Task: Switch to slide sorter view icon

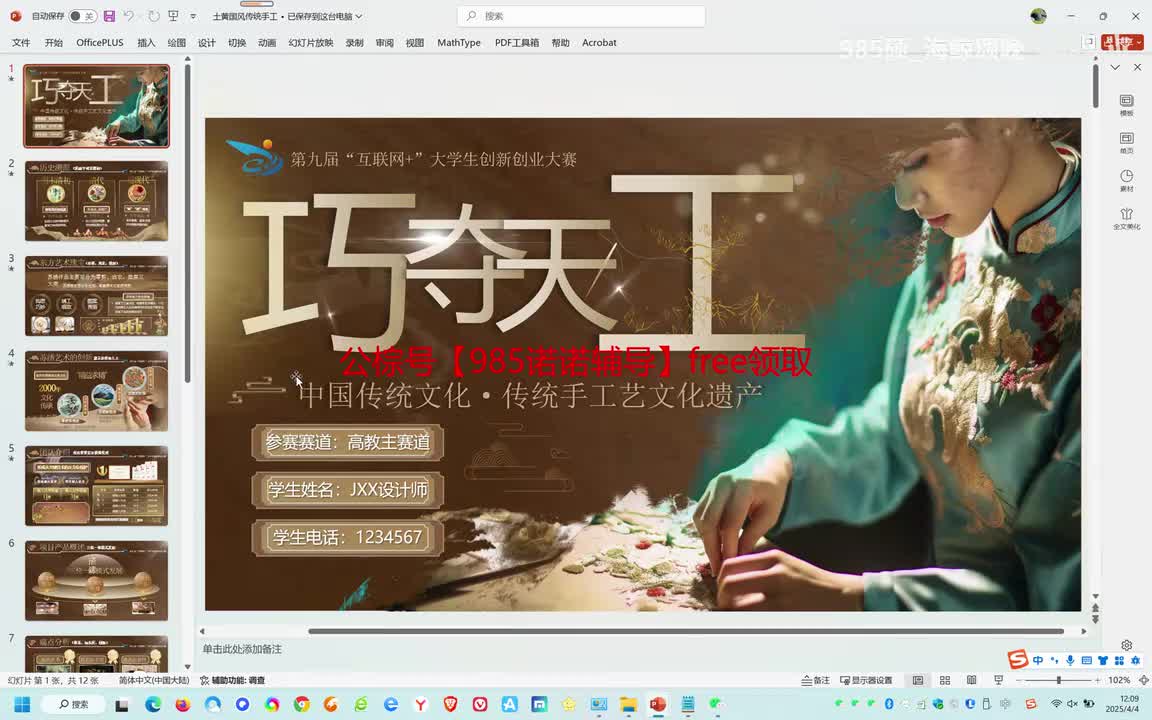Action: pos(945,680)
